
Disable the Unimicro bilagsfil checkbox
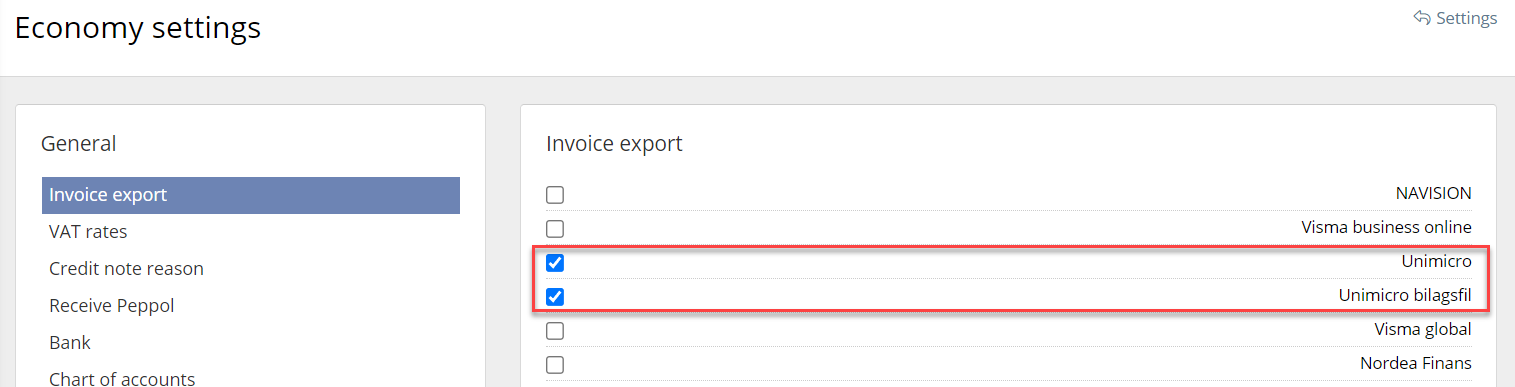click(x=555, y=296)
